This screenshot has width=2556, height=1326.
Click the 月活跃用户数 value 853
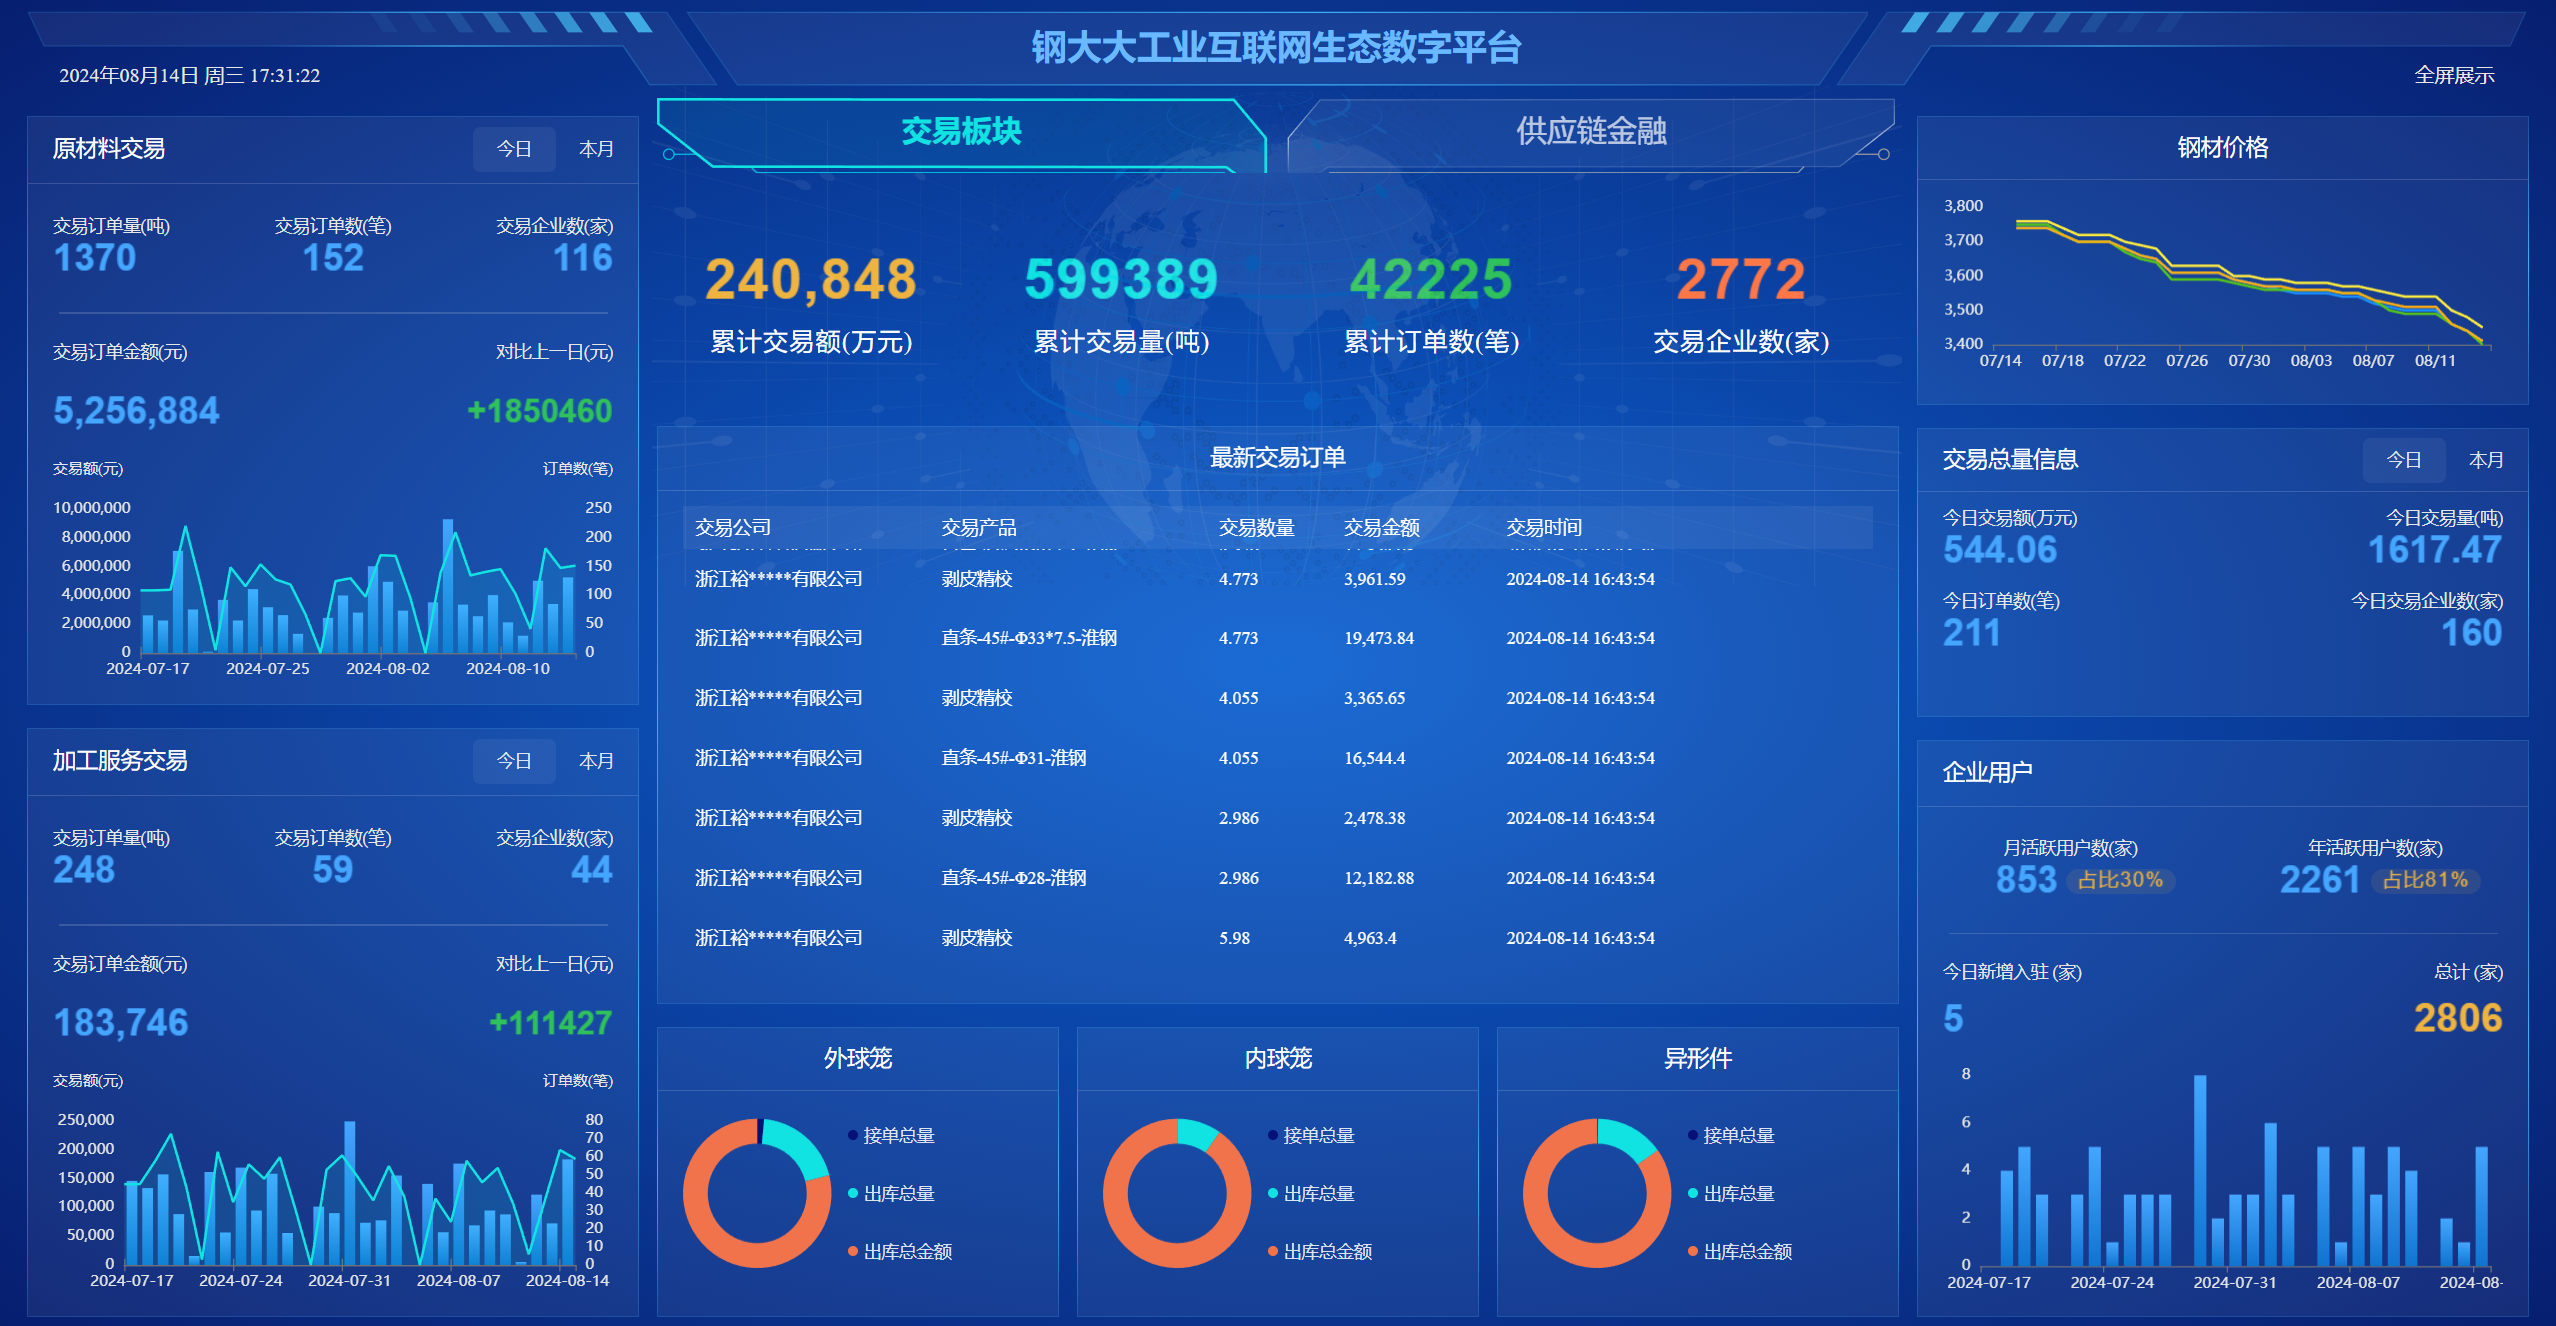(x=2026, y=880)
